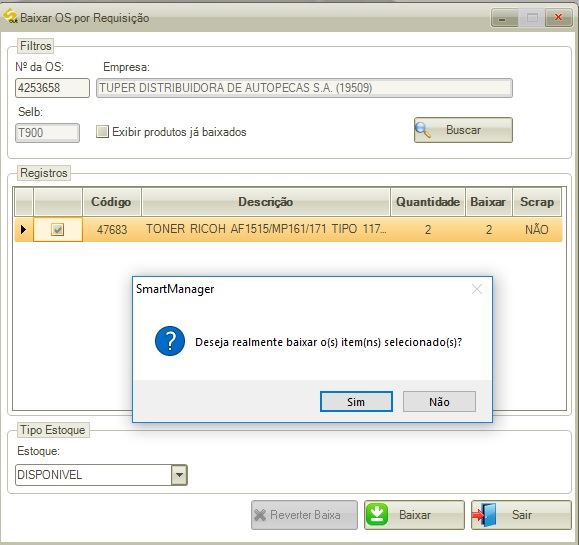Click the Quantidade column header
This screenshot has height=545, width=579.
coord(428,202)
